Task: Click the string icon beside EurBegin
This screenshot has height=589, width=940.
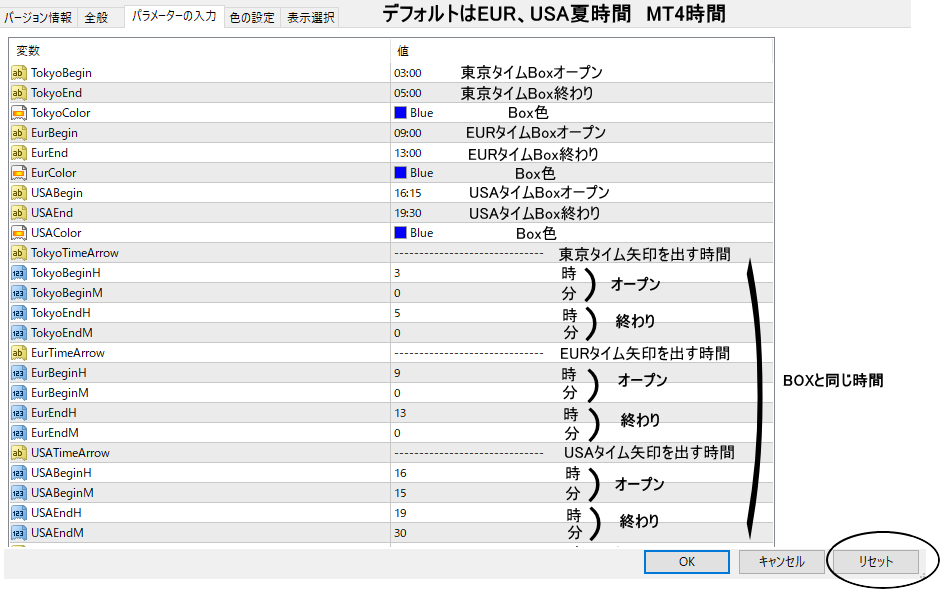Action: pos(18,133)
